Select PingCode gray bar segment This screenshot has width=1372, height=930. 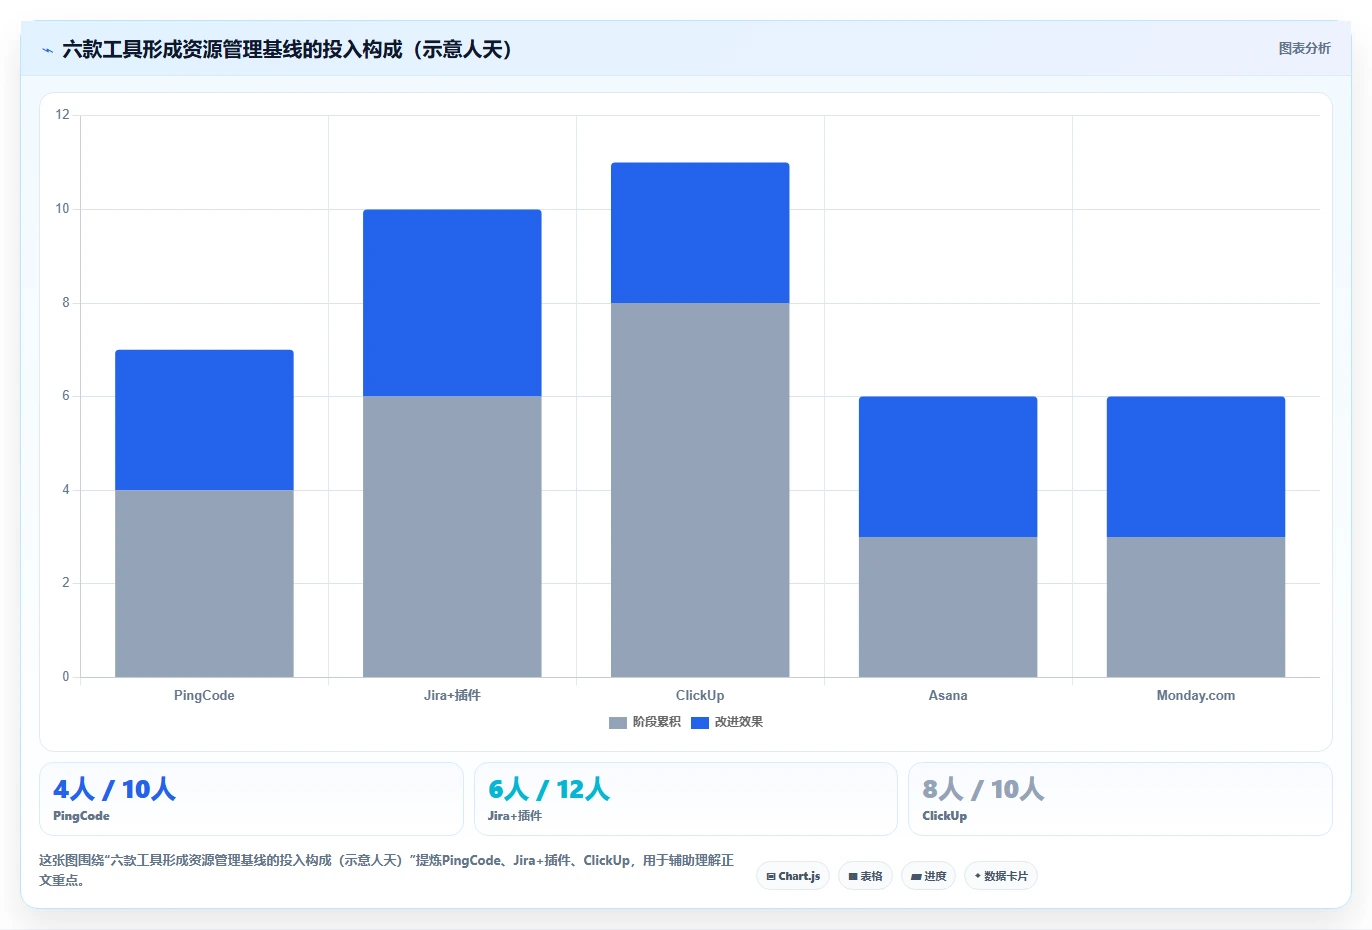tap(204, 583)
